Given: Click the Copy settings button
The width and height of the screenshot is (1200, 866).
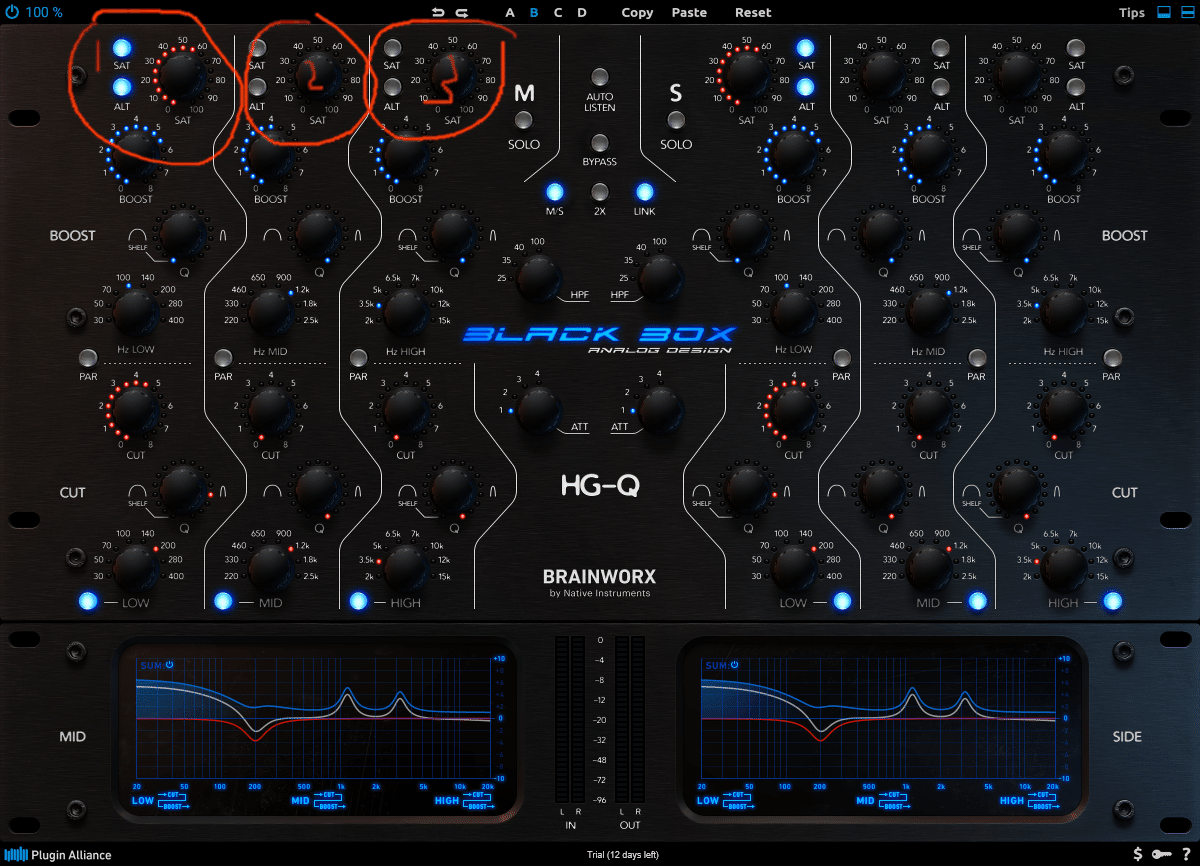Looking at the screenshot, I should (637, 13).
